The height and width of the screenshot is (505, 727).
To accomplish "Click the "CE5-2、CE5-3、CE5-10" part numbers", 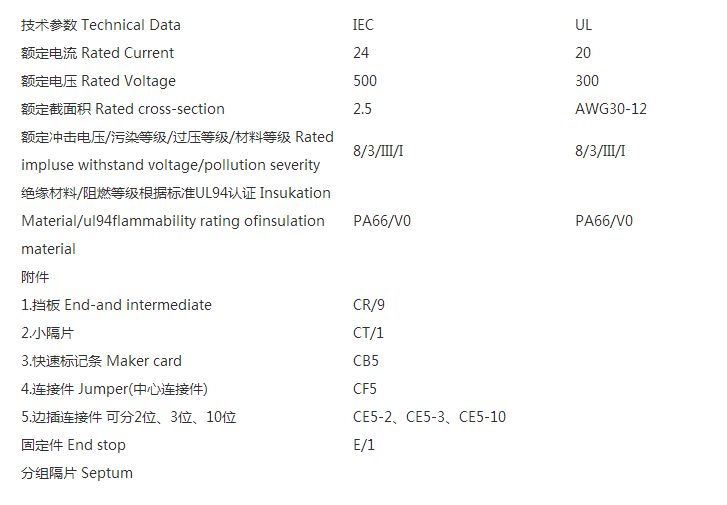I will pyautogui.click(x=429, y=417).
